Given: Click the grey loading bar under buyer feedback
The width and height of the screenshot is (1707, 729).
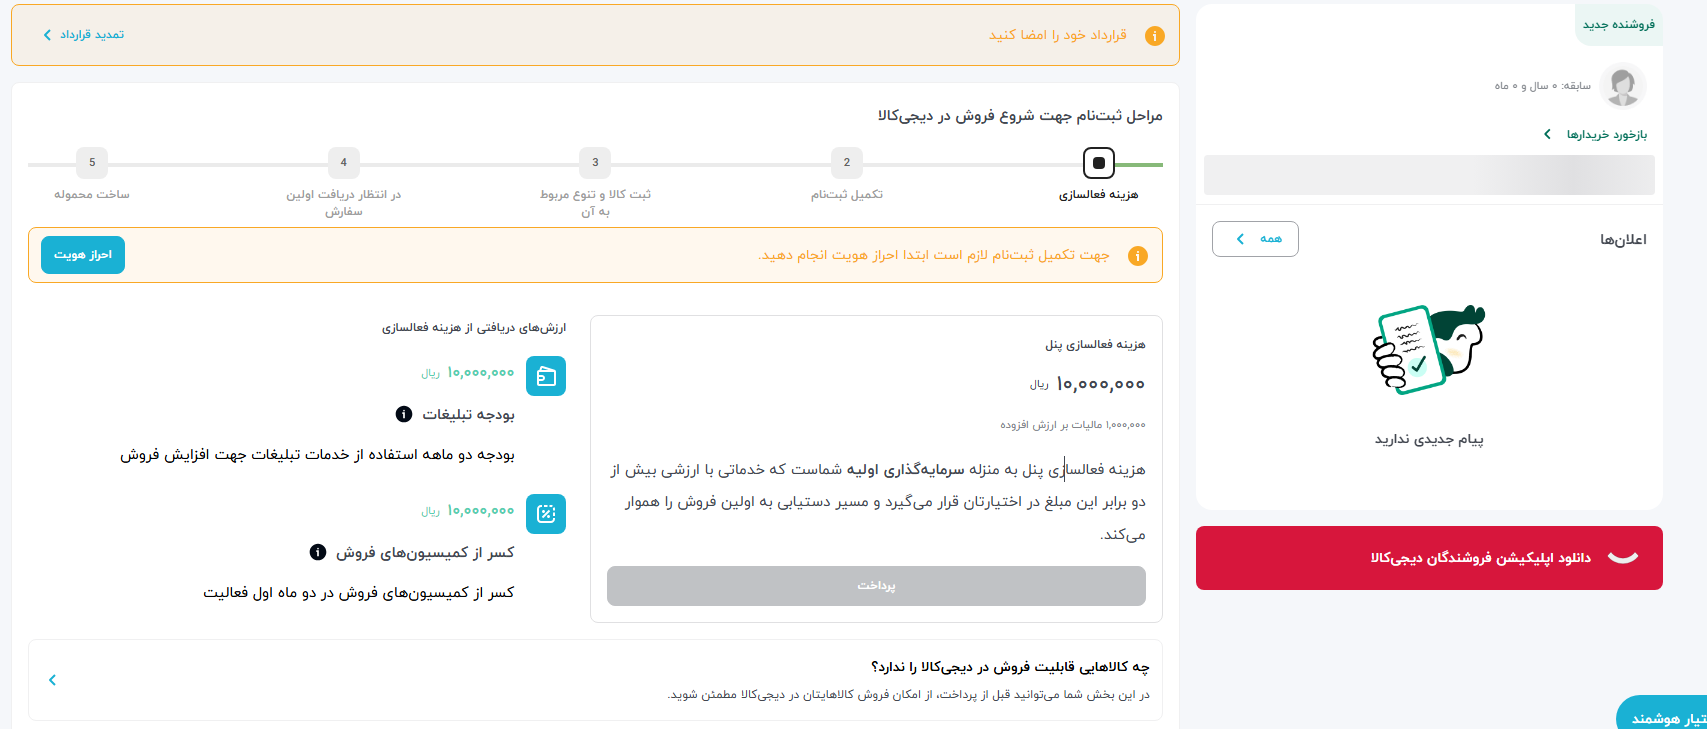Looking at the screenshot, I should click(1429, 175).
